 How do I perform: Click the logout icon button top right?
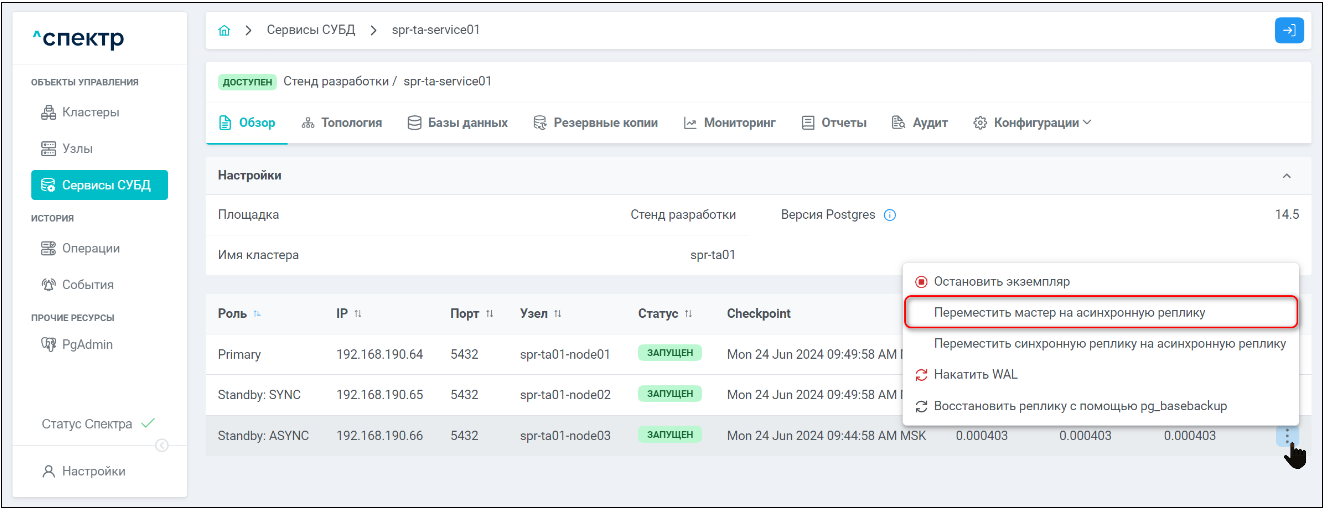click(1289, 30)
